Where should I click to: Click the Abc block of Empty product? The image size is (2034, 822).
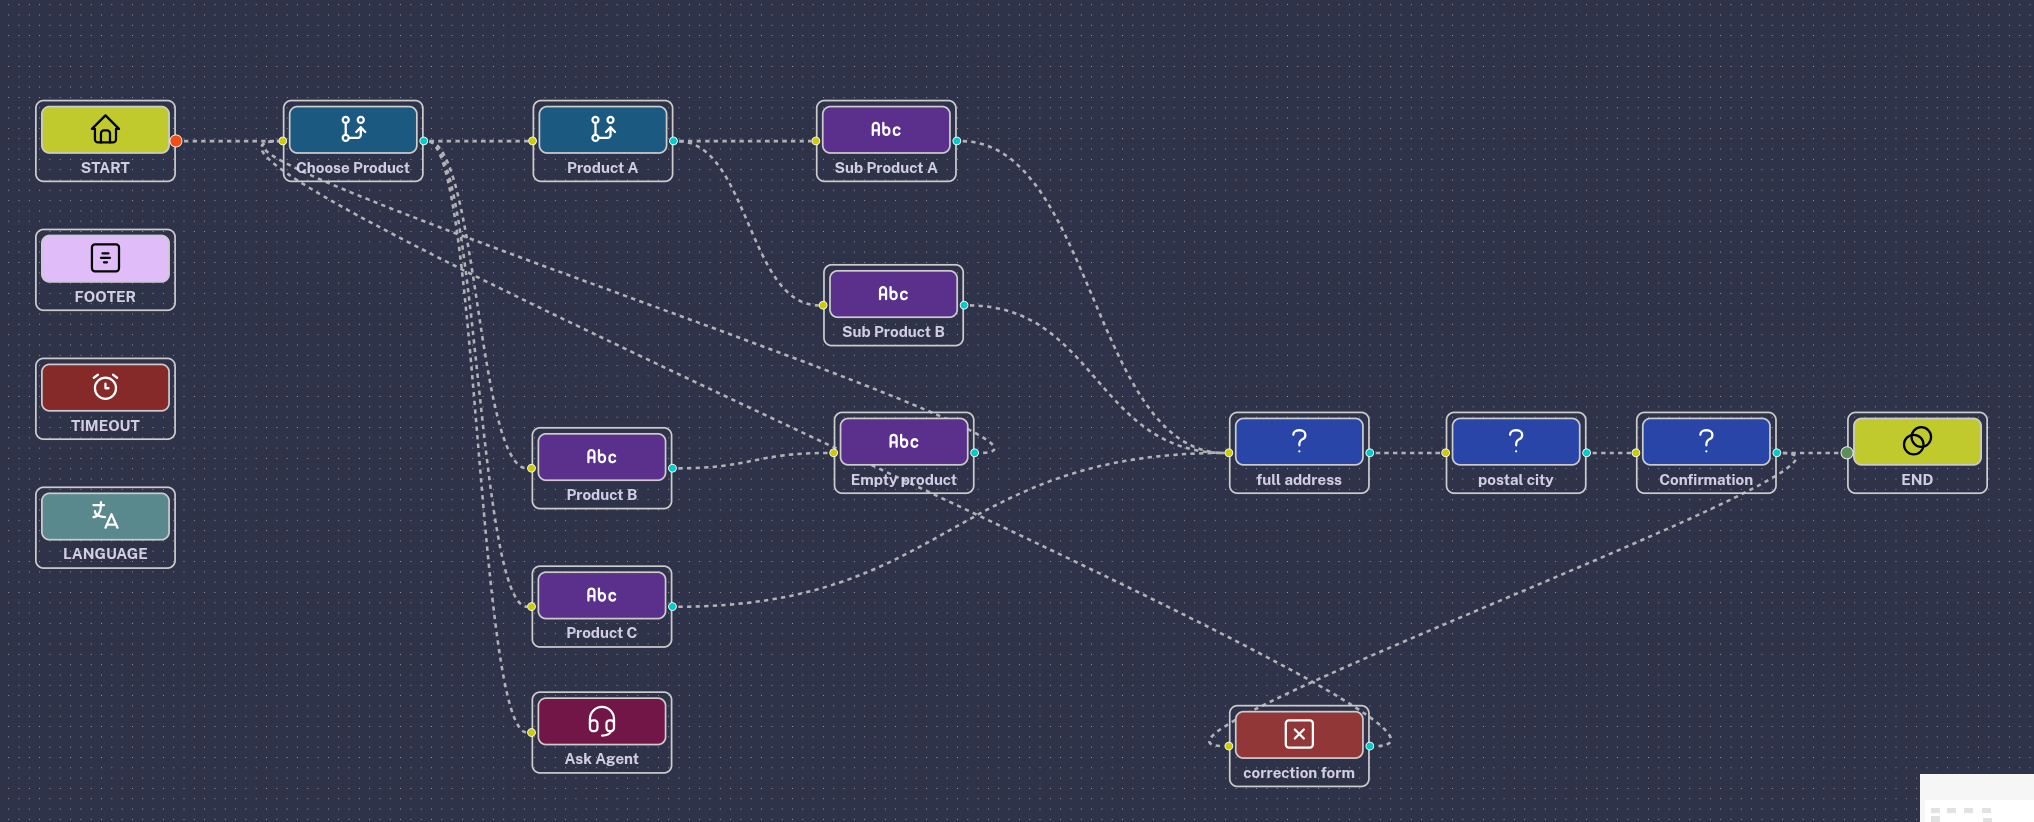pyautogui.click(x=903, y=442)
